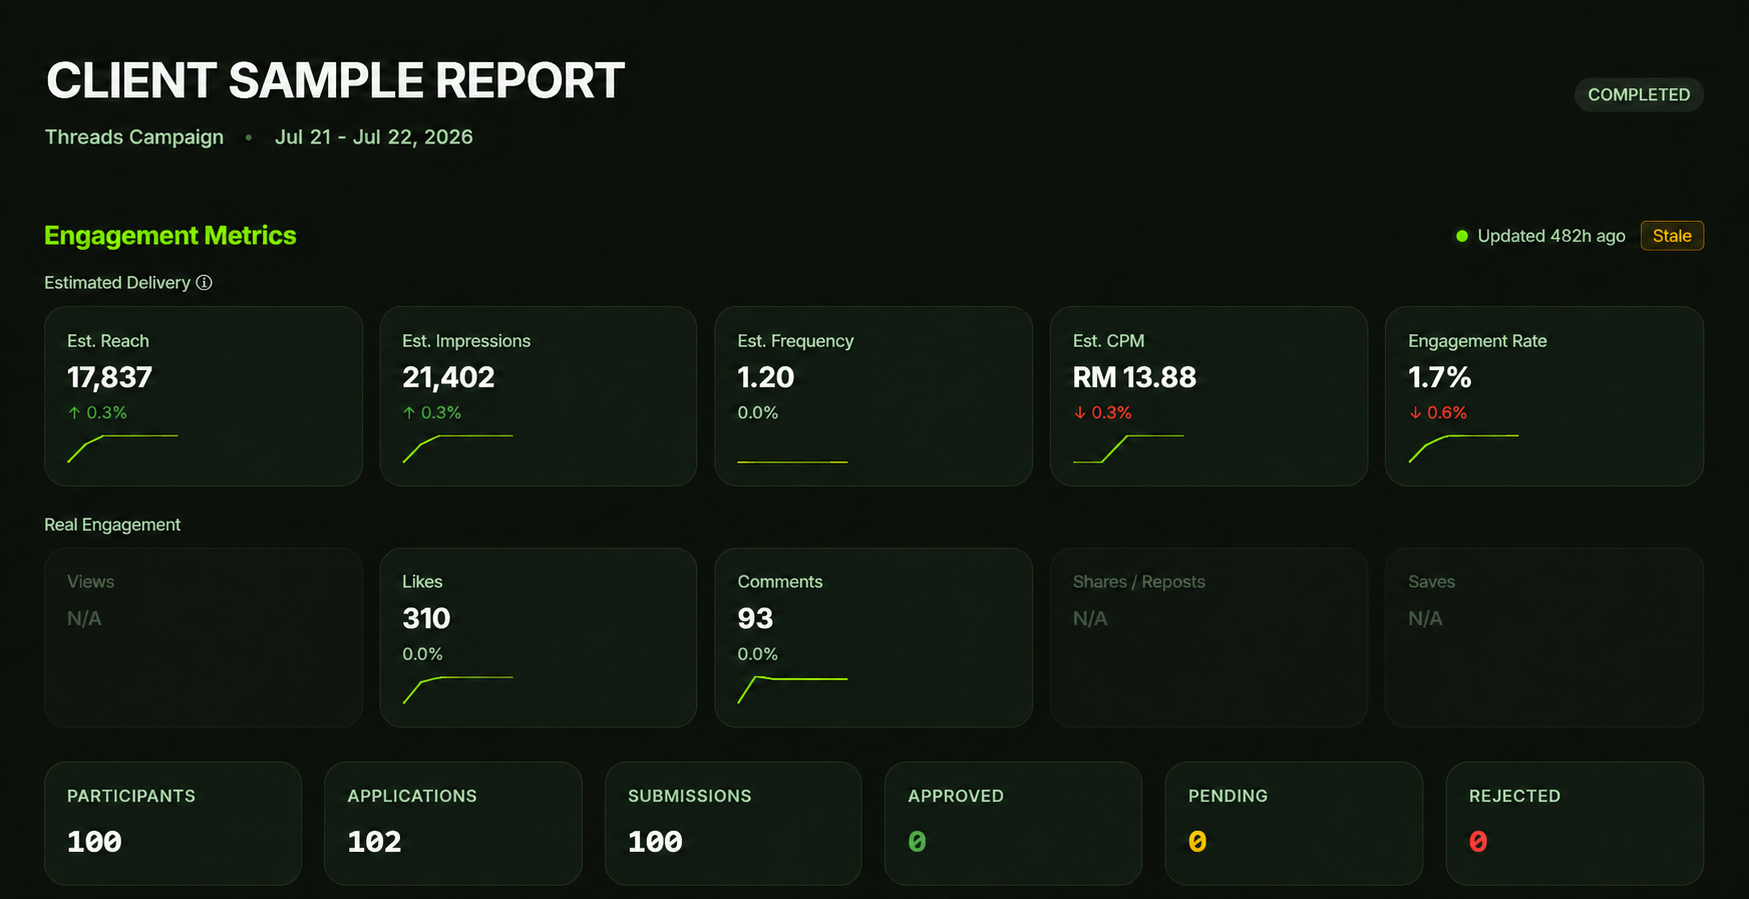Select the 1.7% Engagement Rate value

pyautogui.click(x=1440, y=377)
